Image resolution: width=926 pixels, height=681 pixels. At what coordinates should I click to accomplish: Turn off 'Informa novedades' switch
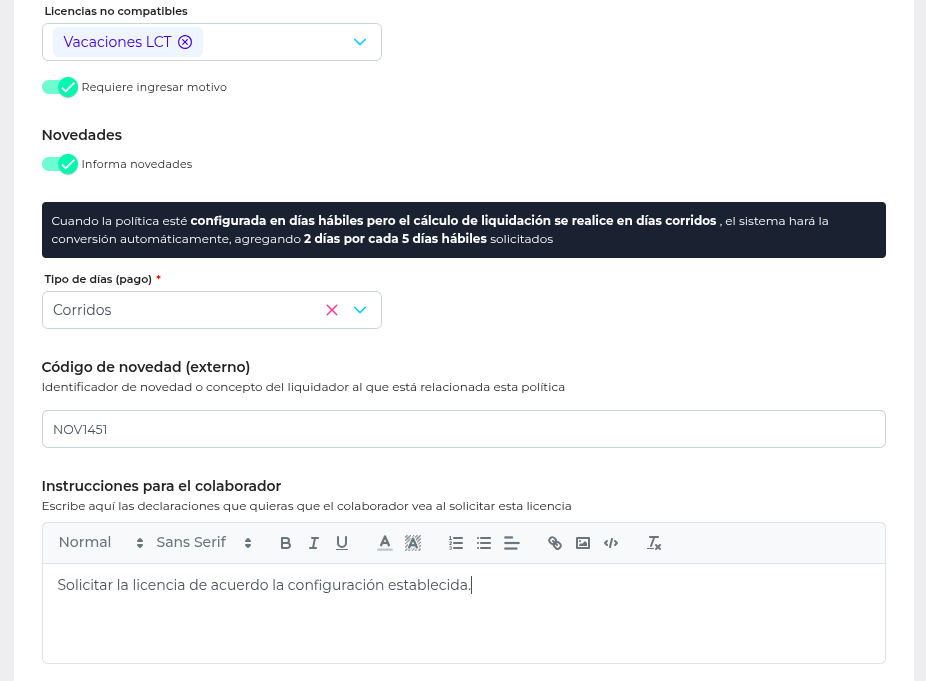(x=60, y=164)
